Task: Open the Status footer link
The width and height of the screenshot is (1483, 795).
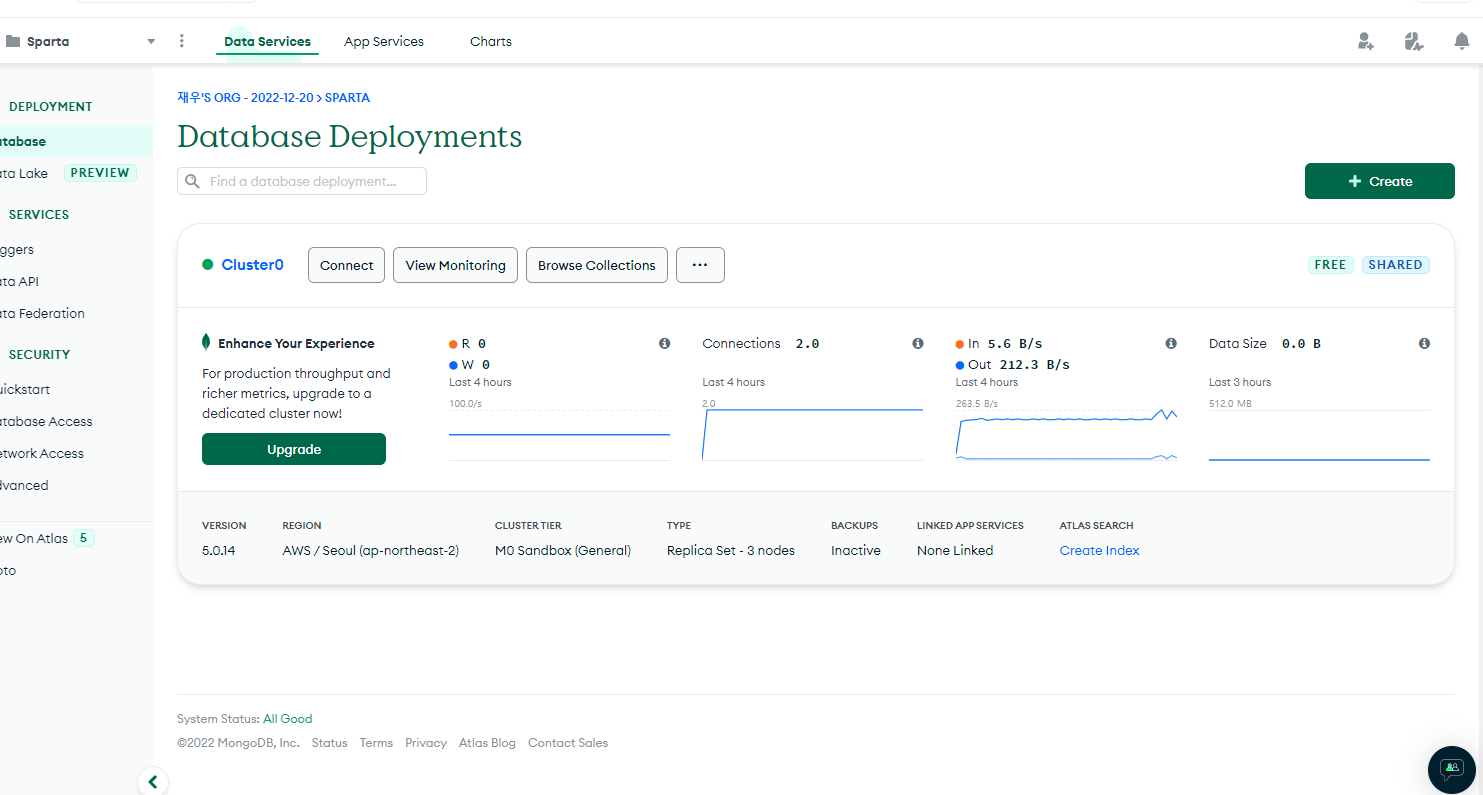Action: pos(330,743)
